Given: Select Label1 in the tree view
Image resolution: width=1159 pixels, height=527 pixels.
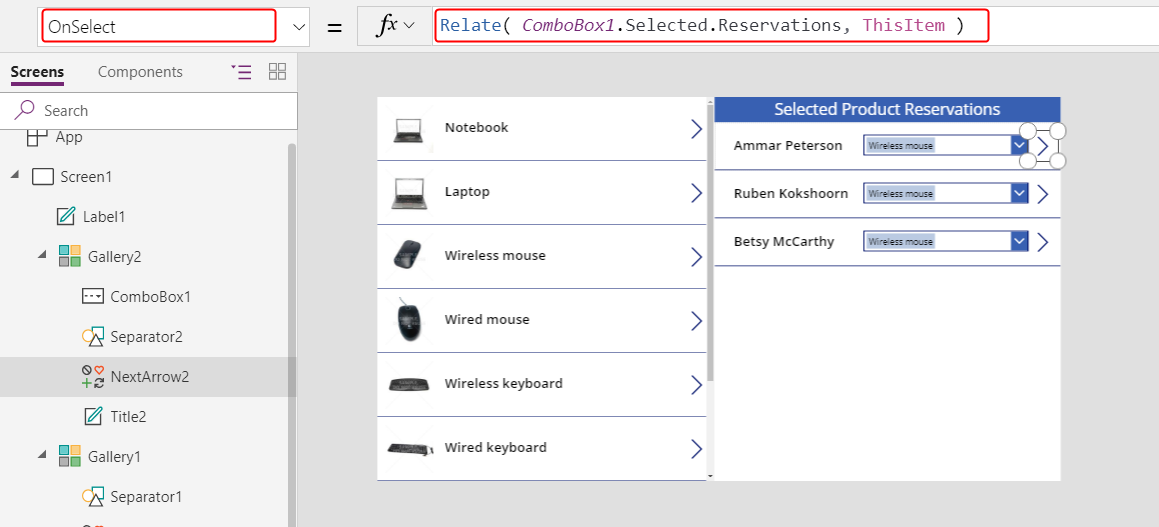Looking at the screenshot, I should pos(104,217).
